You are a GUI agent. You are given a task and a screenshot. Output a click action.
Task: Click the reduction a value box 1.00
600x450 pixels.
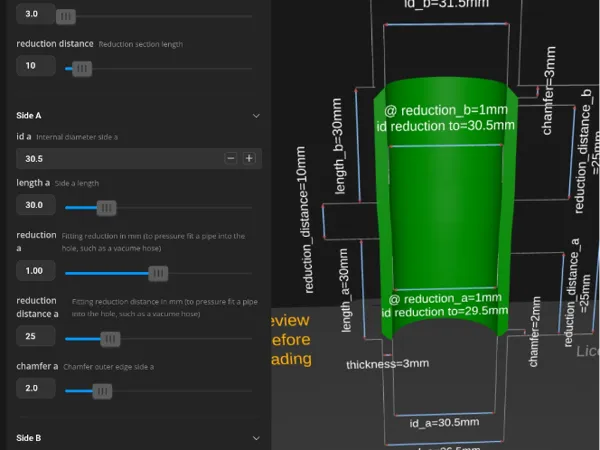click(x=36, y=271)
